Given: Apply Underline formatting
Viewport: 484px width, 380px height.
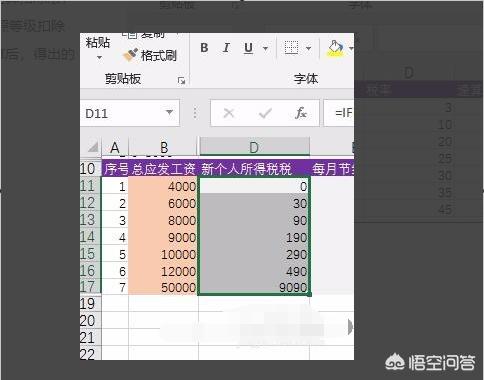Looking at the screenshot, I should [248, 48].
